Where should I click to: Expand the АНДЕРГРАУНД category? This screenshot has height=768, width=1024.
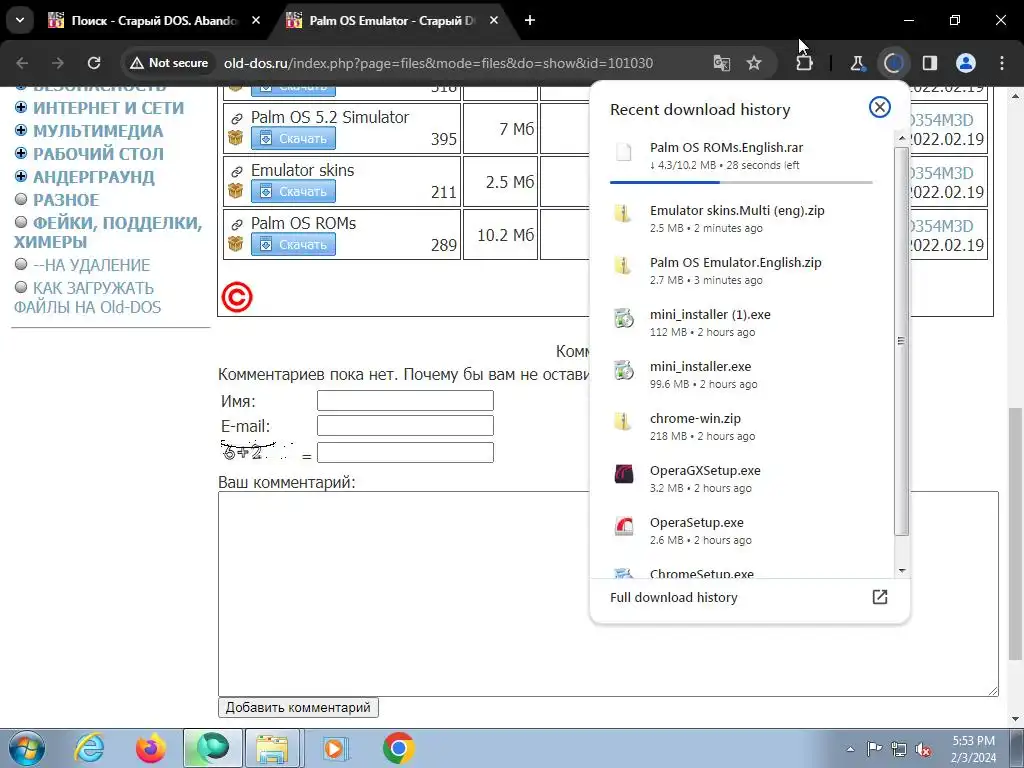point(21,176)
